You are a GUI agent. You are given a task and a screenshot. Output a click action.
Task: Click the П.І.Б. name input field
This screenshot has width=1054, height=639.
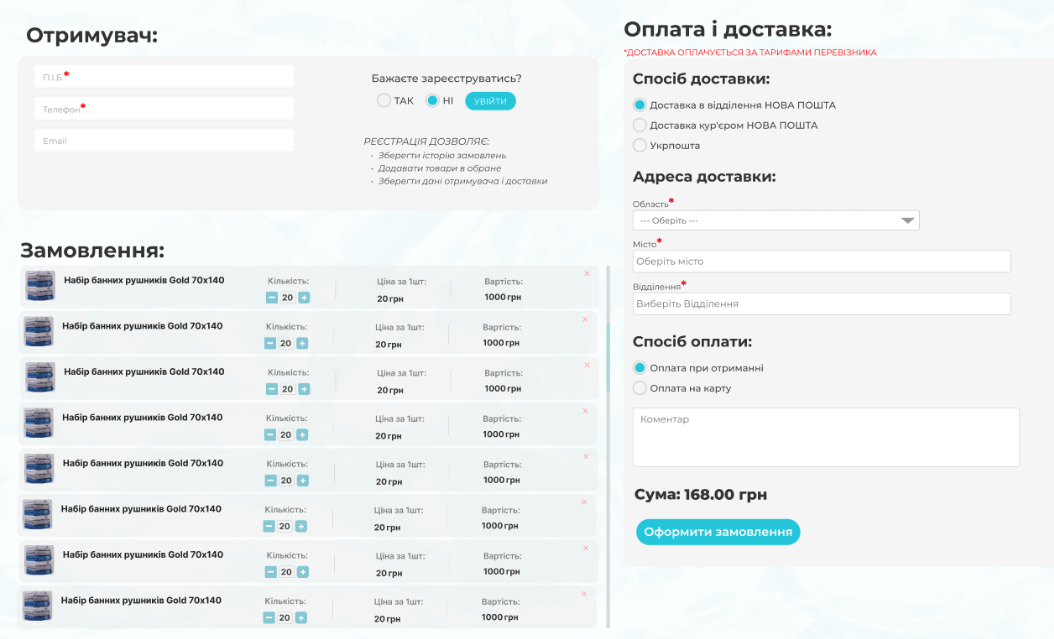point(164,77)
